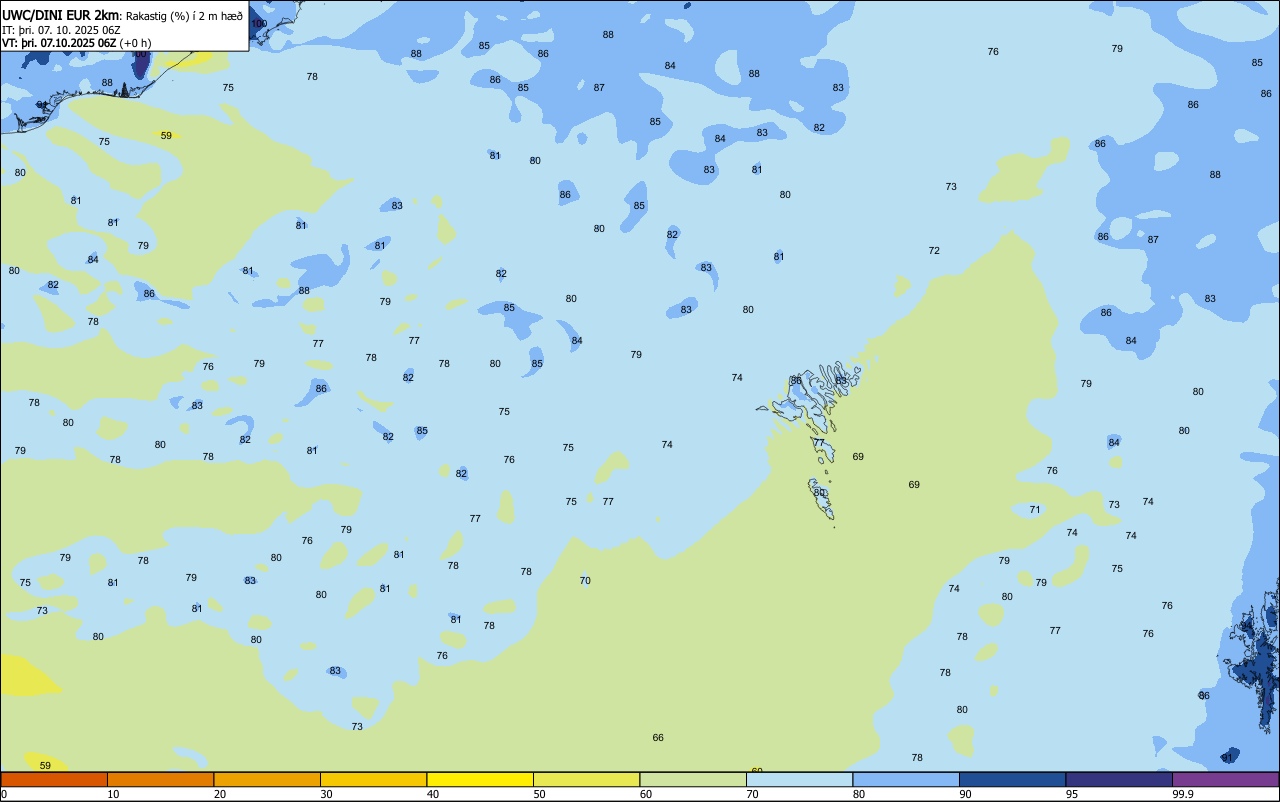Click the legend tick label '30'

[326, 794]
